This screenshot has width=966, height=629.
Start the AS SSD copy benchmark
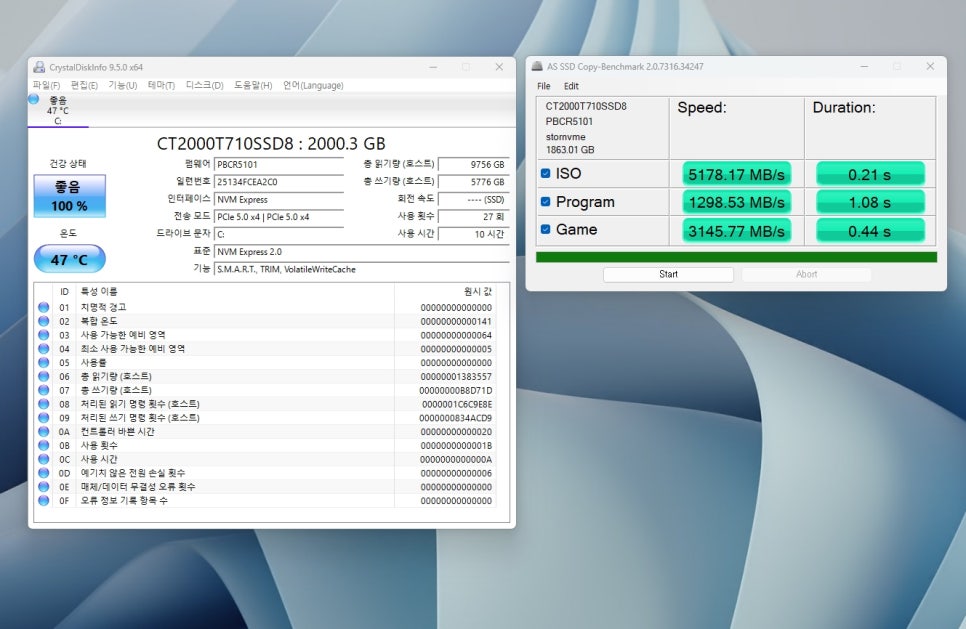(668, 275)
